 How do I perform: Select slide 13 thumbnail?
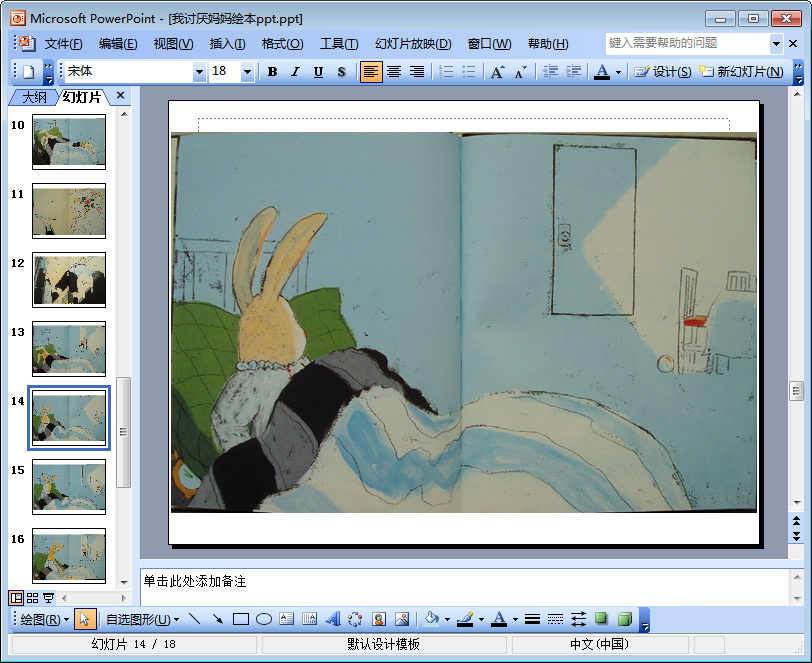click(69, 349)
